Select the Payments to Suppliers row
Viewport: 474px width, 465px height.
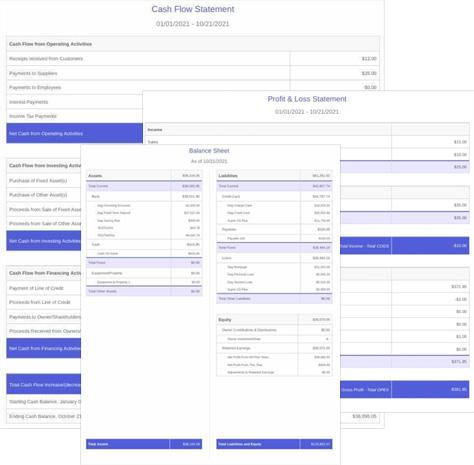coord(193,73)
